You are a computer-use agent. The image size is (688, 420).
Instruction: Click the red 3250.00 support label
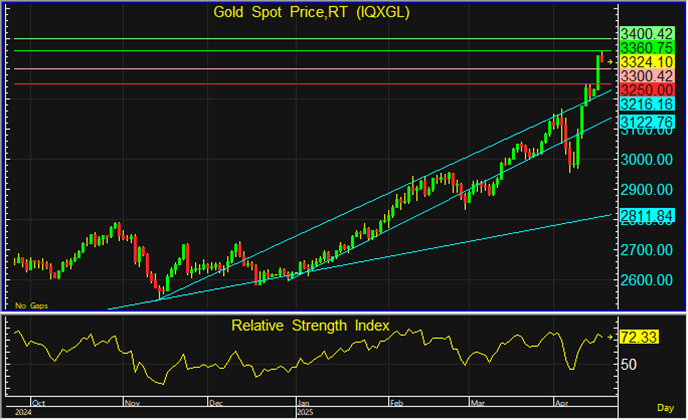pos(646,90)
